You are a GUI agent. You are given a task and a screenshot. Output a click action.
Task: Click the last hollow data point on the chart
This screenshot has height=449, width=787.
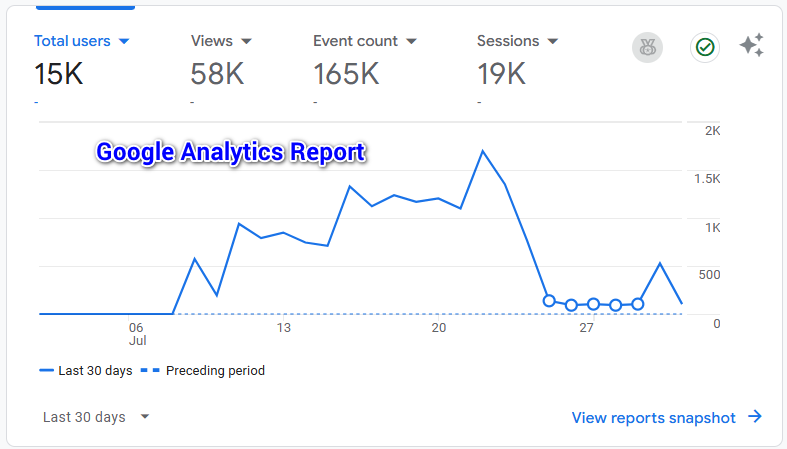click(x=638, y=304)
